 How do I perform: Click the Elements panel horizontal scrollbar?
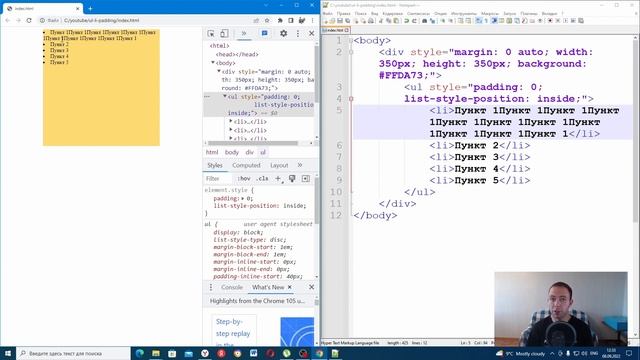pyautogui.click(x=253, y=143)
